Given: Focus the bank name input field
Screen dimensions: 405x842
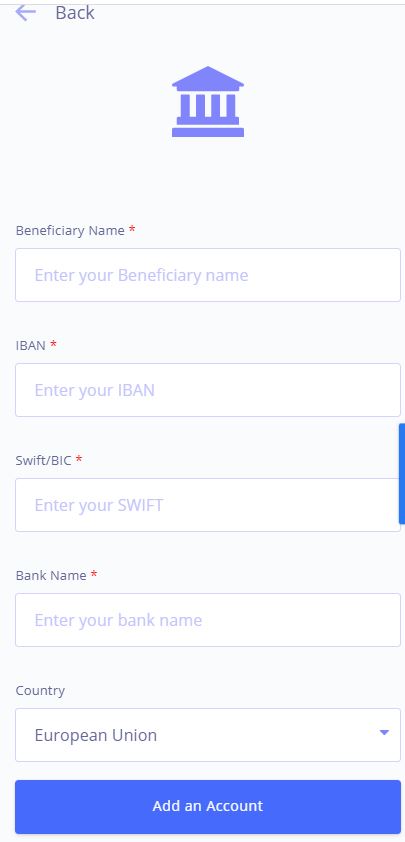Looking at the screenshot, I should tap(208, 620).
